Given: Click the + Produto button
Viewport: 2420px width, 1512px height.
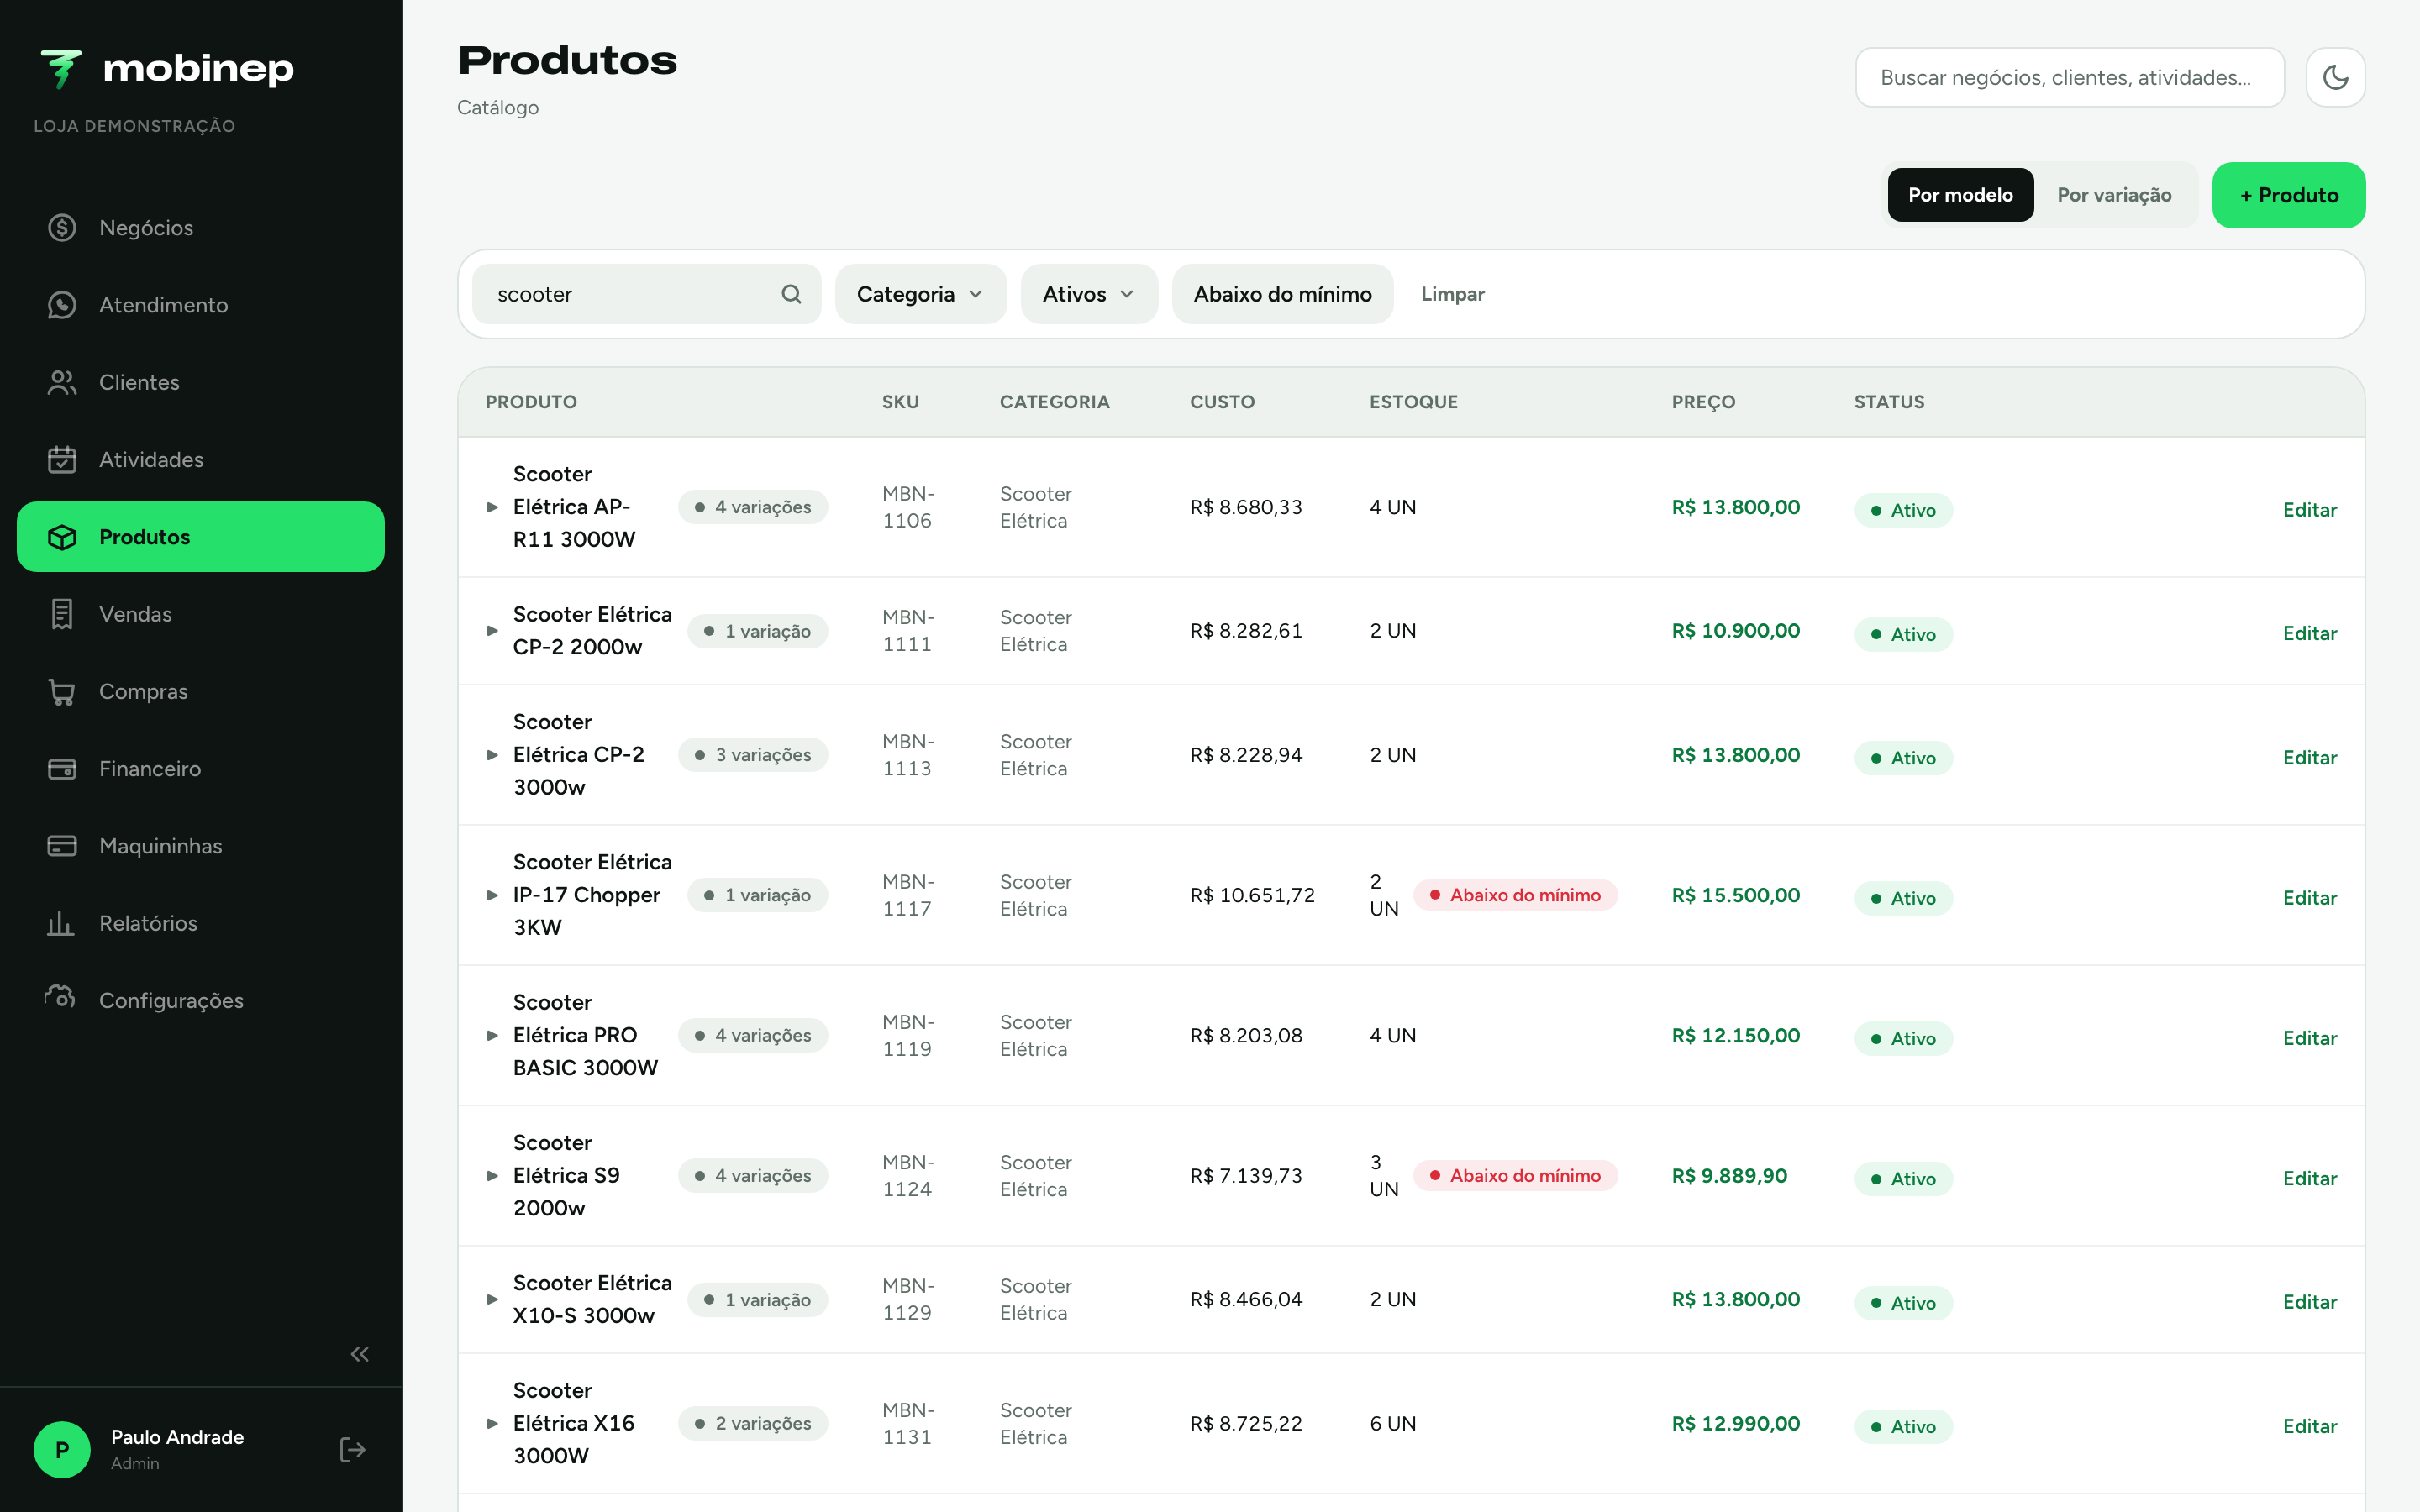Looking at the screenshot, I should tap(2288, 195).
